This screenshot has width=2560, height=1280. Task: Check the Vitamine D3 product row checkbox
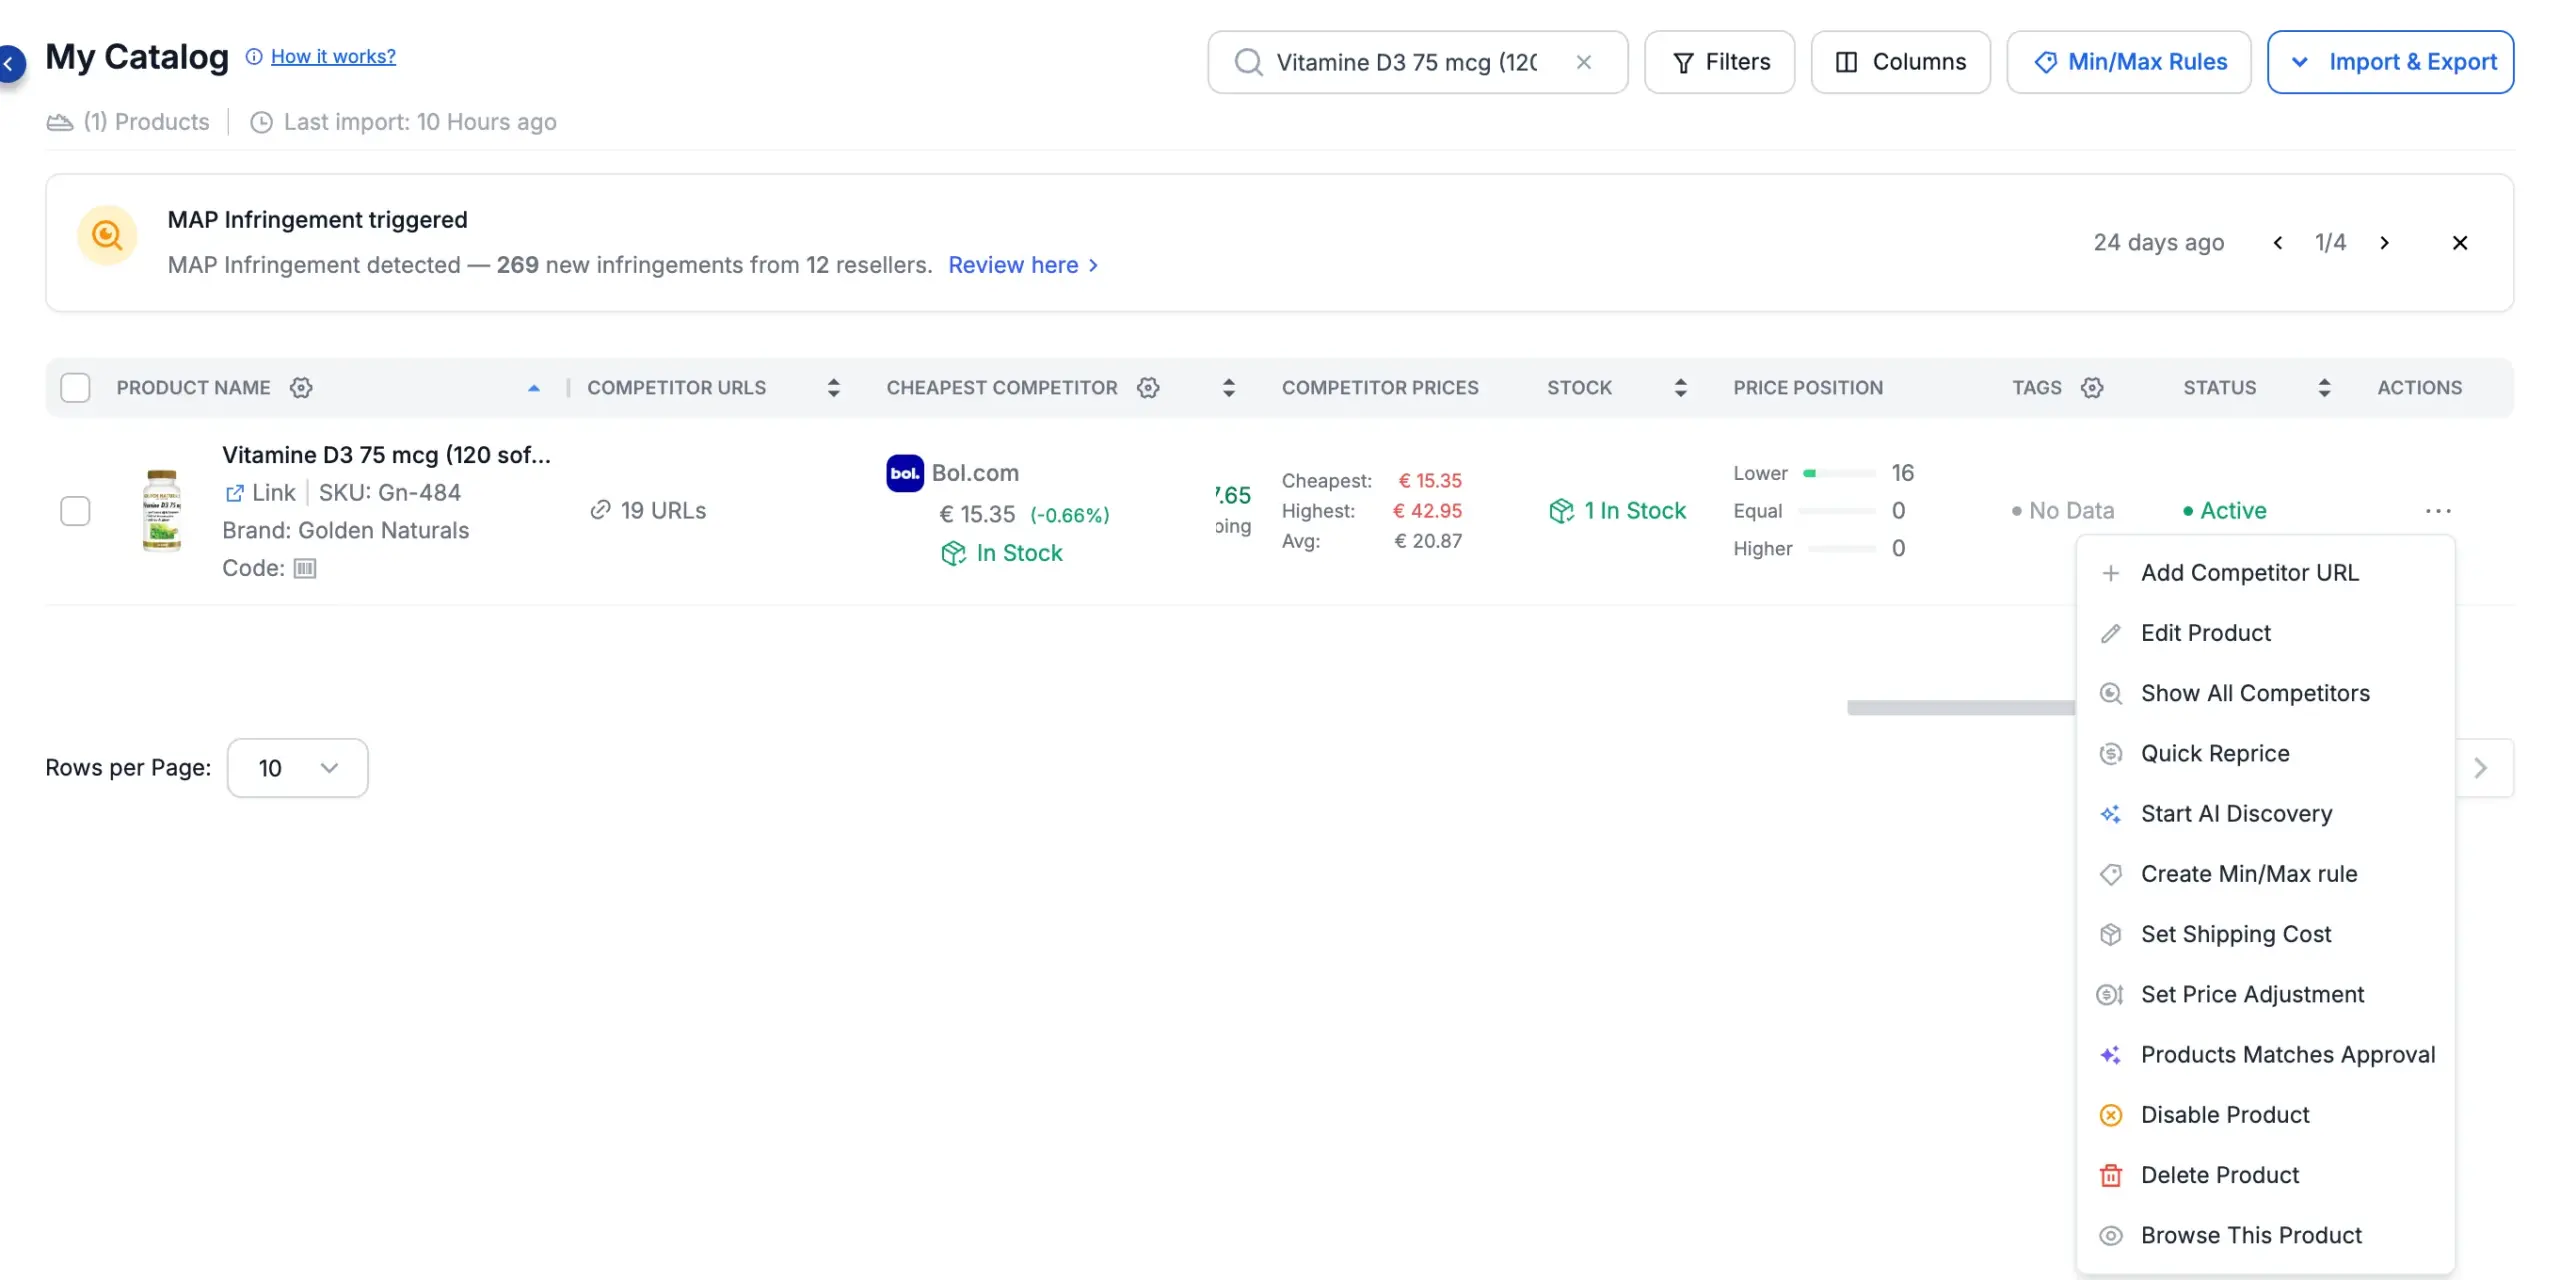75,511
